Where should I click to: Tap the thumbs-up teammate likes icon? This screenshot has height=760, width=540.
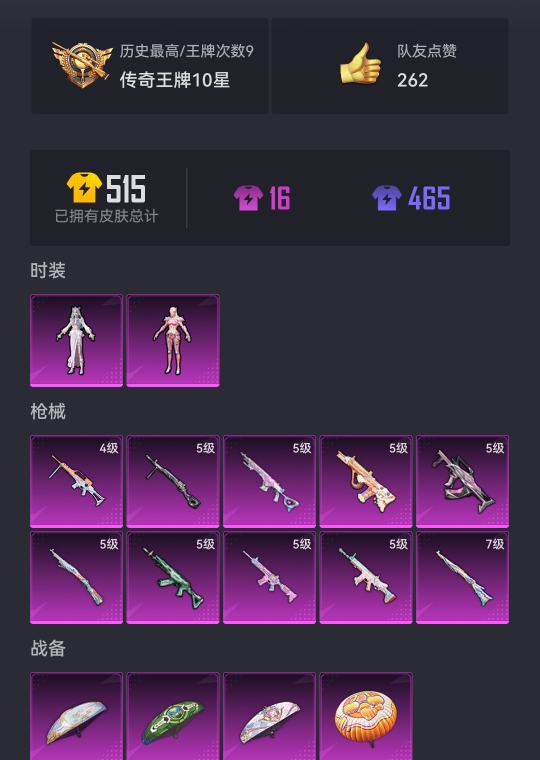click(361, 63)
